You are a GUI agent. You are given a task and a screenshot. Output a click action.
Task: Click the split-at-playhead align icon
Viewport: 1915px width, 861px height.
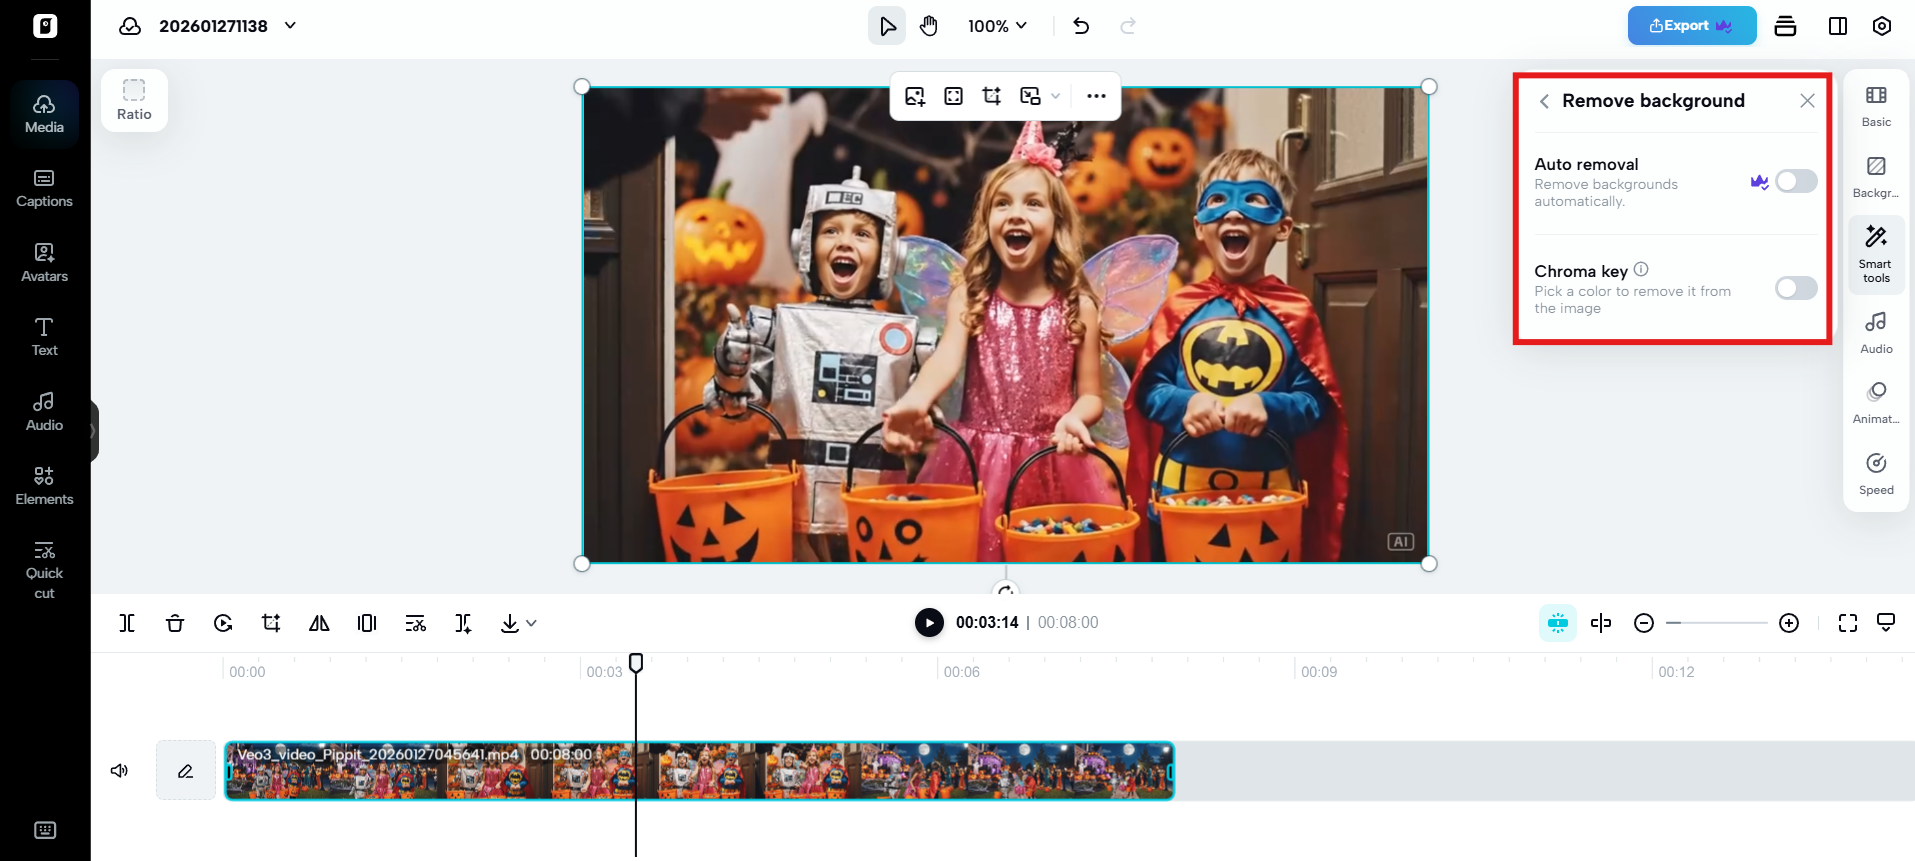[x=1601, y=623]
